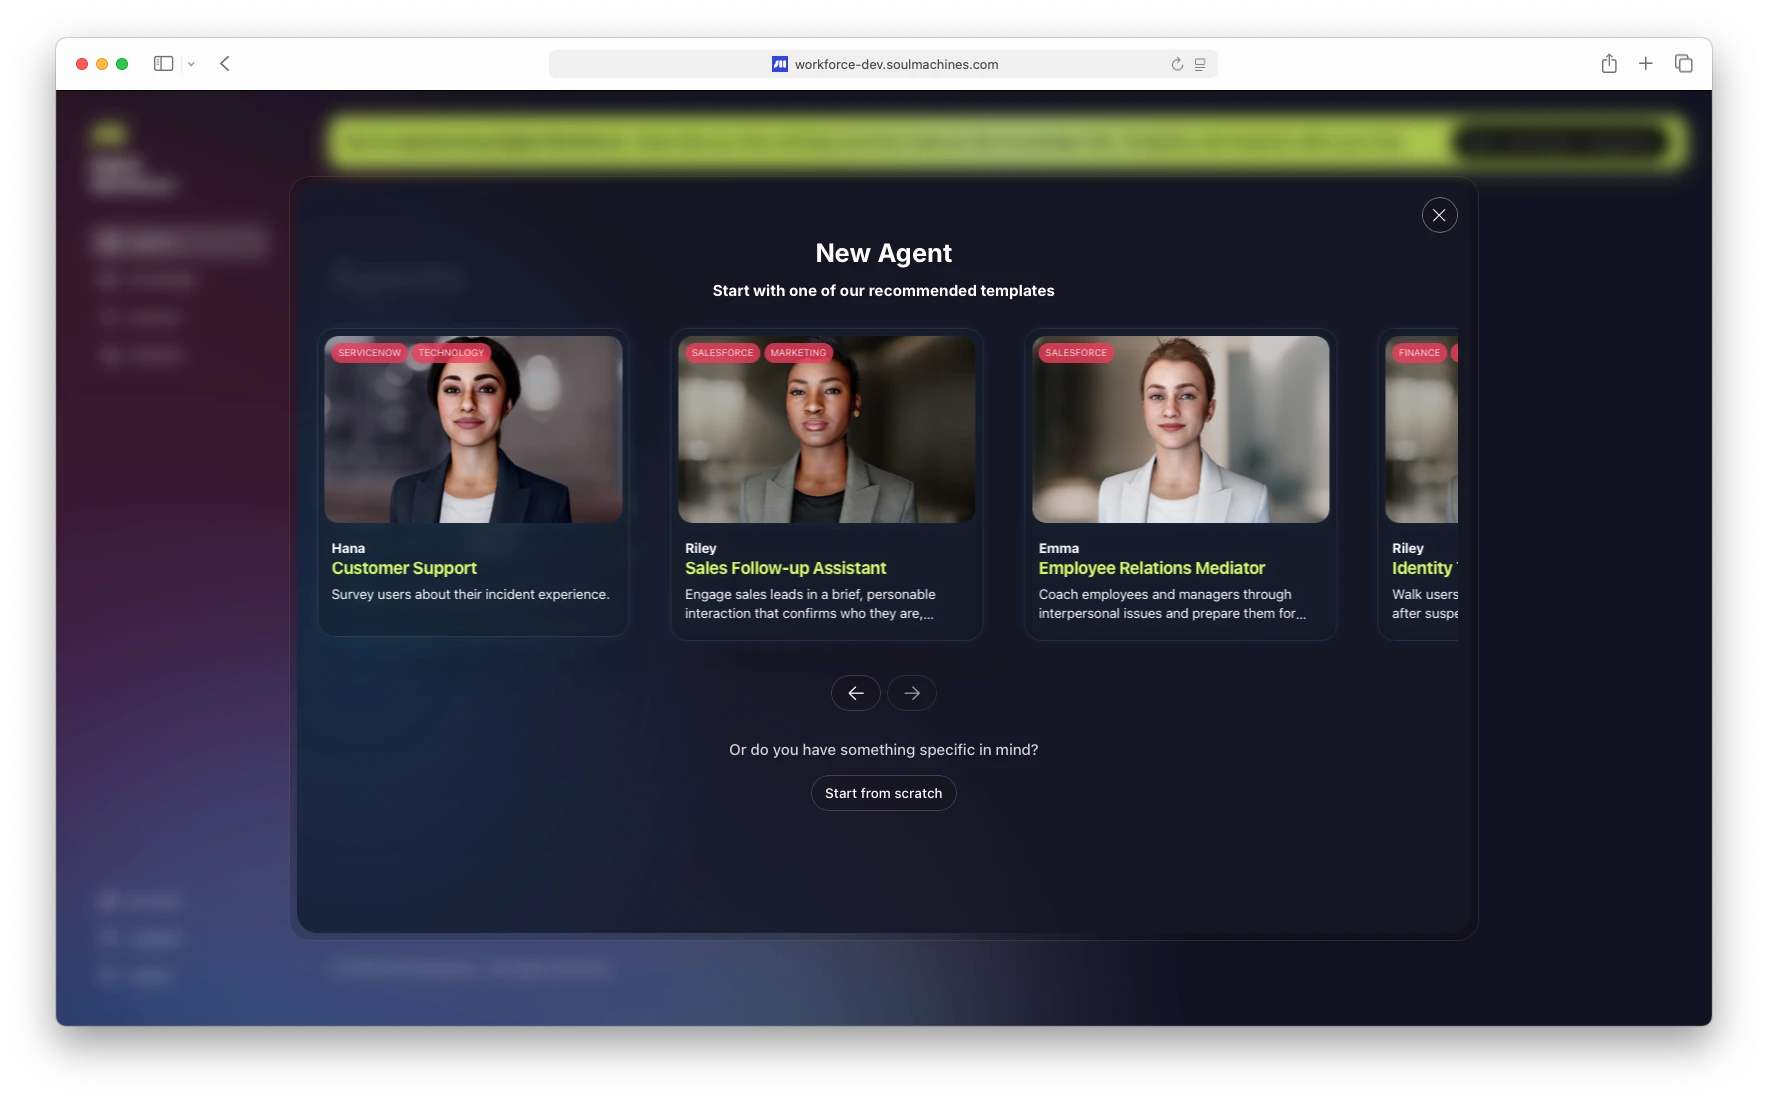1768x1100 pixels.
Task: Show Safari tab overview icon
Action: 1684,63
